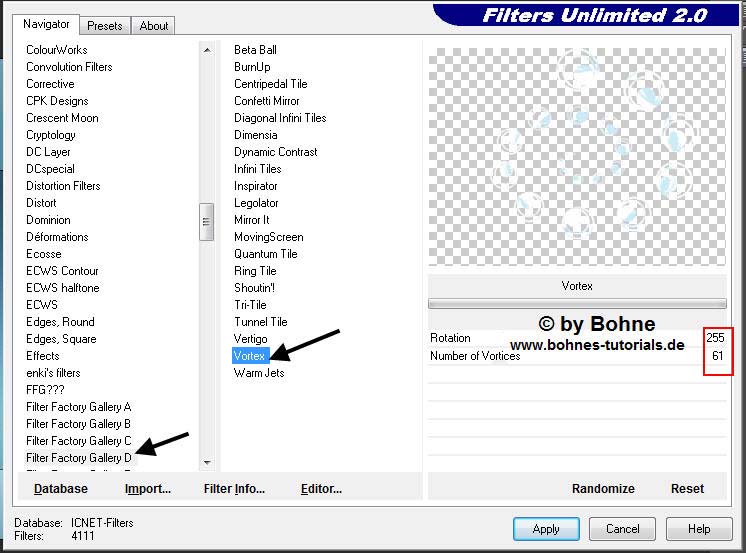The height and width of the screenshot is (553, 746).
Task: Reset the filter parameters
Action: coord(687,489)
